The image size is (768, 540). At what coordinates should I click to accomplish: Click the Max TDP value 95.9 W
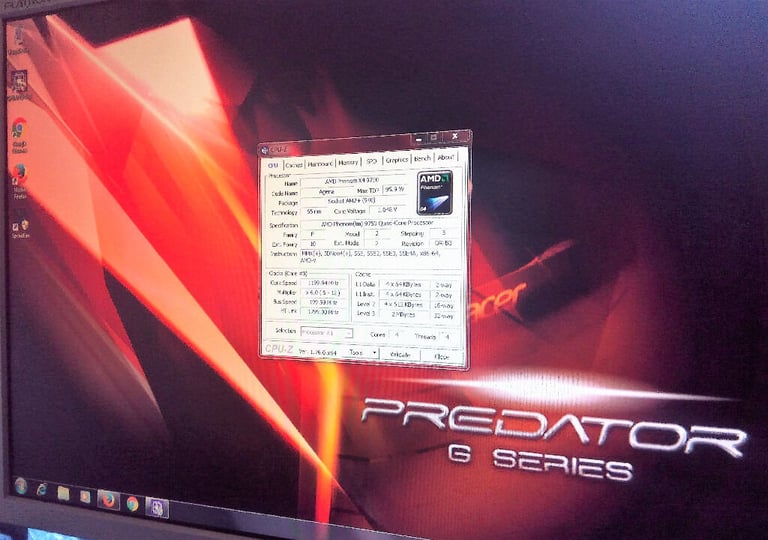[x=395, y=189]
